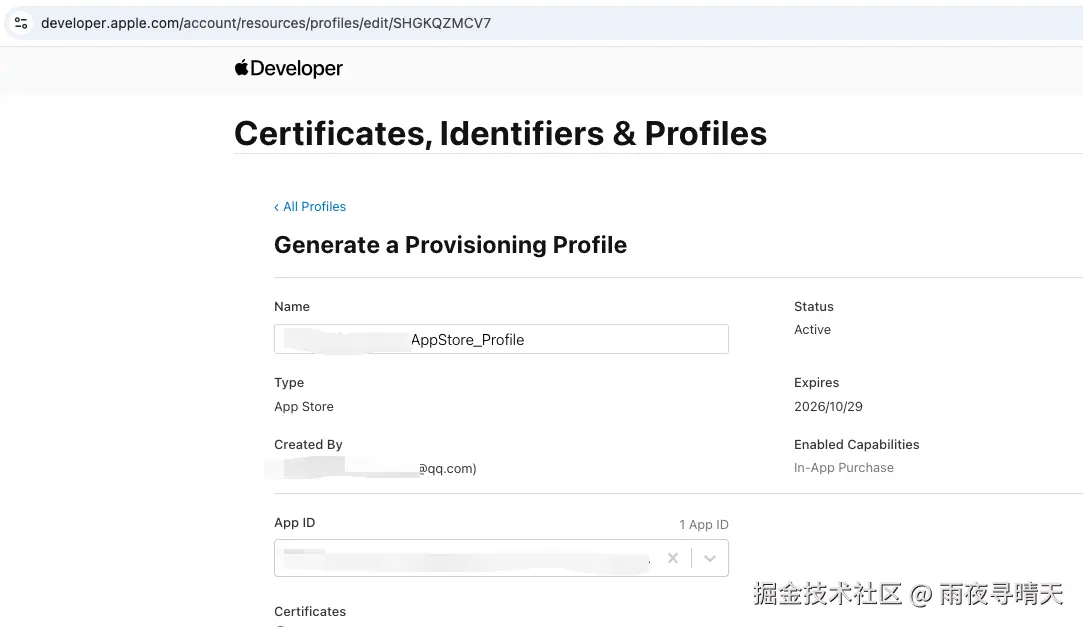Click the Name field label
Screen dimensions: 1083x627
click(x=291, y=306)
